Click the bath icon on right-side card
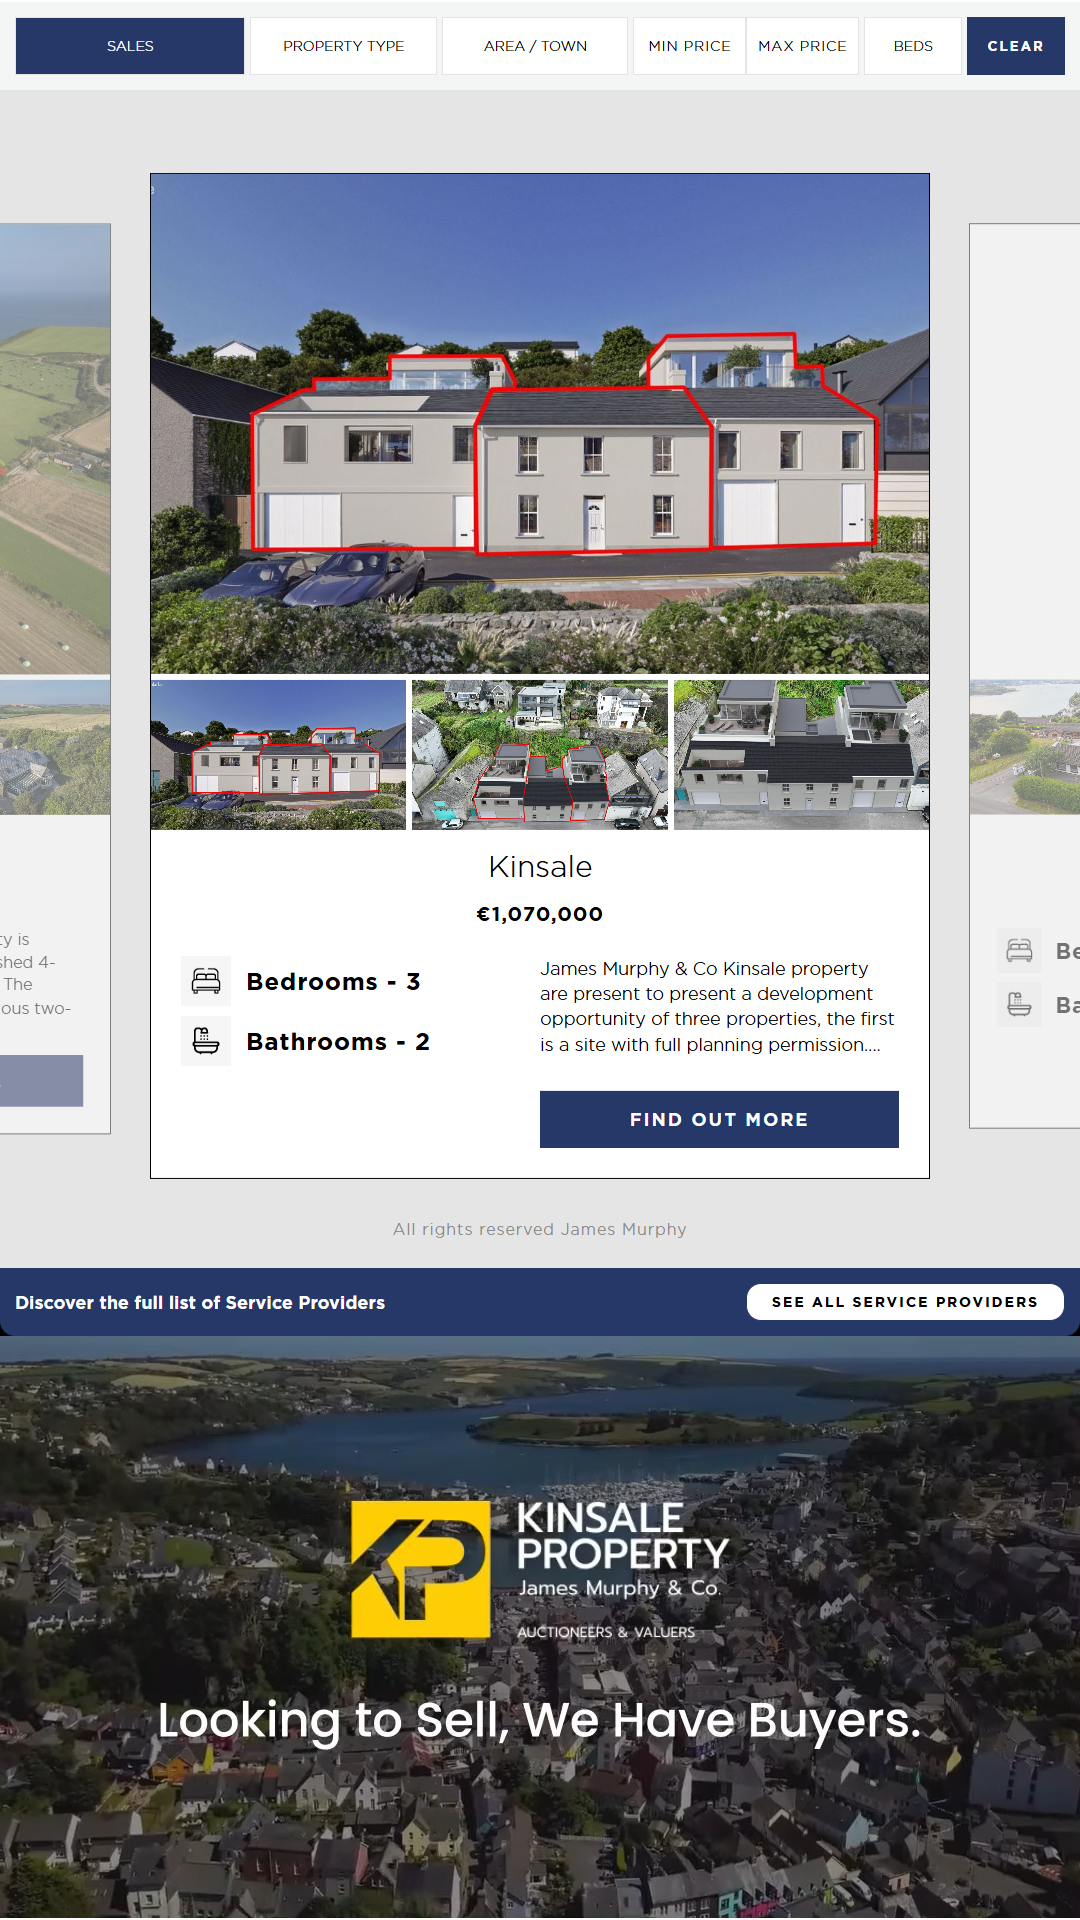 [x=1019, y=1004]
